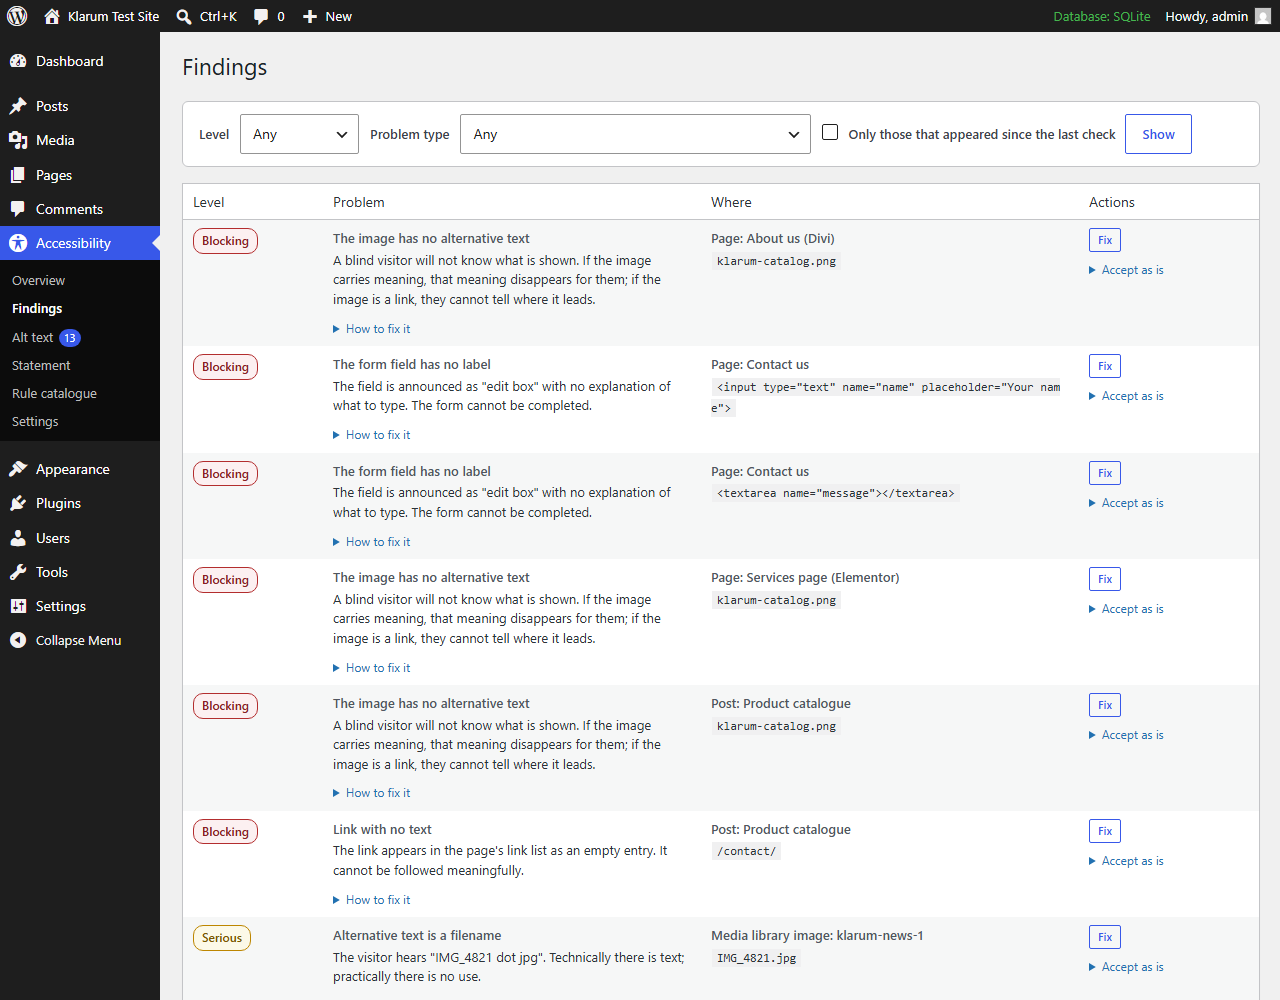Image resolution: width=1280 pixels, height=1000 pixels.
Task: Click Fix for Contact us name input
Action: (1105, 366)
